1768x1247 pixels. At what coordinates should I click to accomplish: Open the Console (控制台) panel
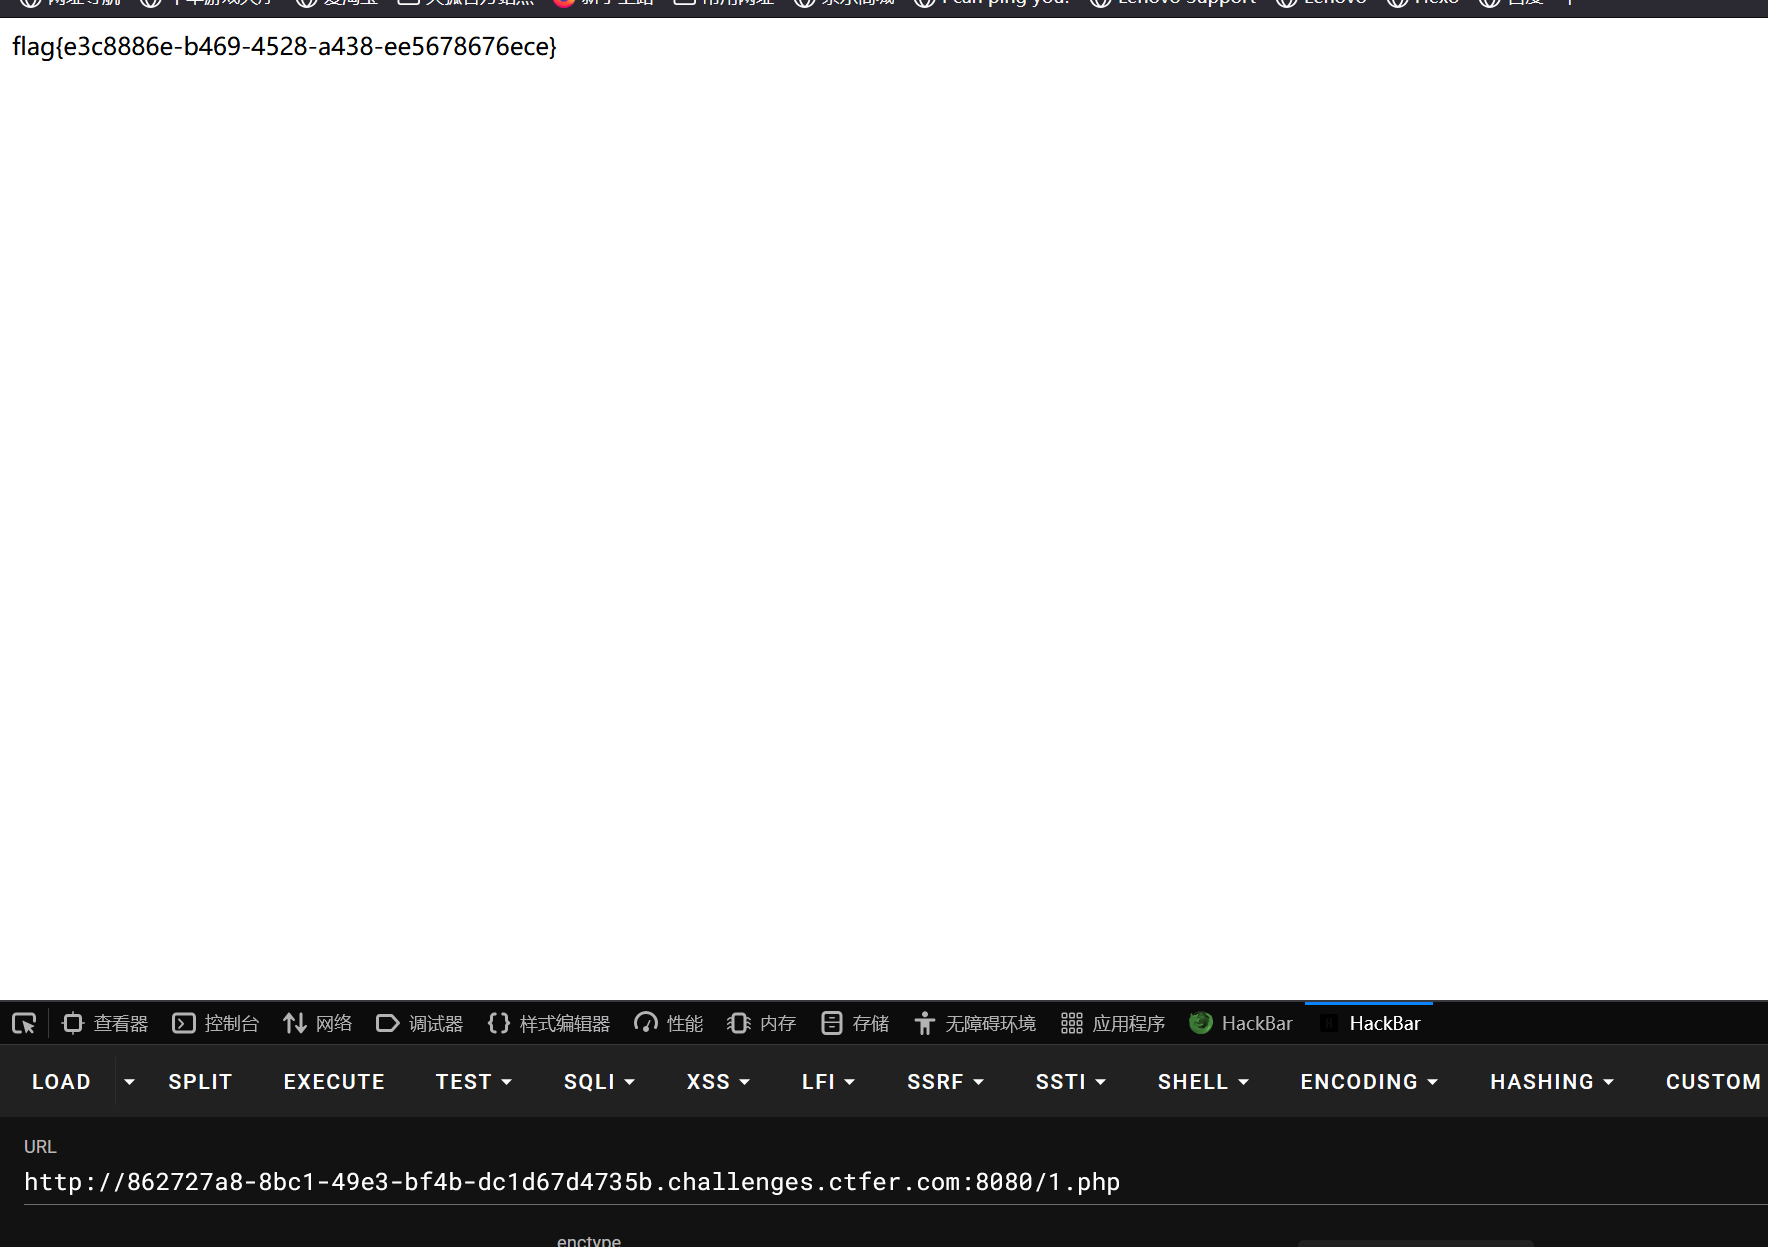[x=216, y=1023]
